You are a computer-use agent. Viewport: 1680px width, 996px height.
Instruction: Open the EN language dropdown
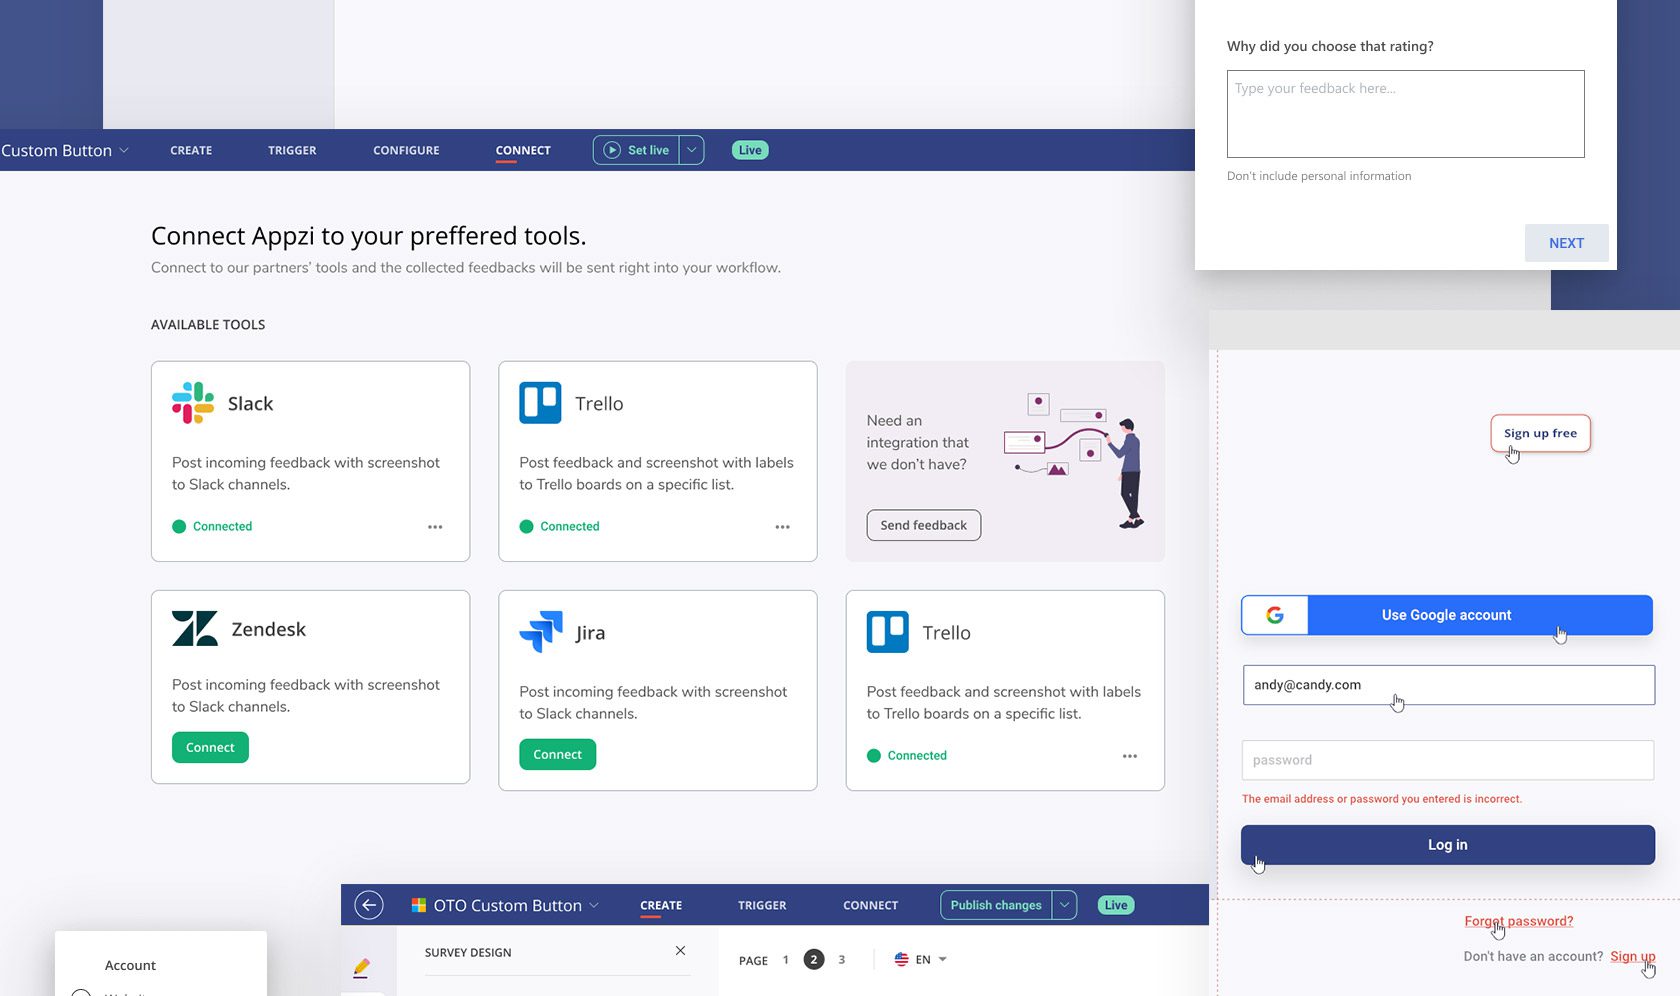click(x=942, y=959)
